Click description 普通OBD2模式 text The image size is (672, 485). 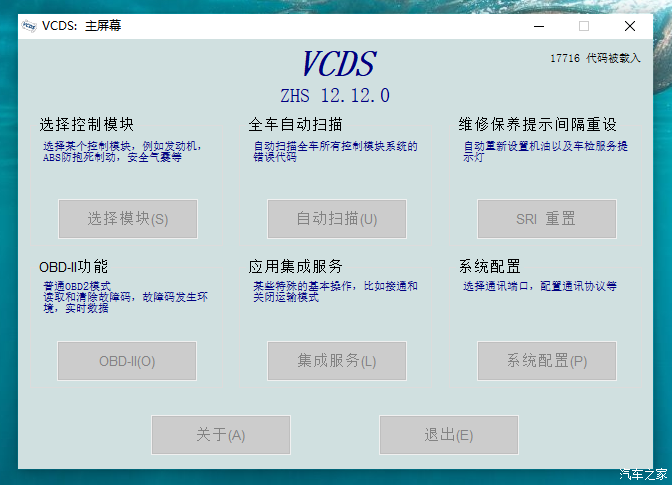pos(77,286)
